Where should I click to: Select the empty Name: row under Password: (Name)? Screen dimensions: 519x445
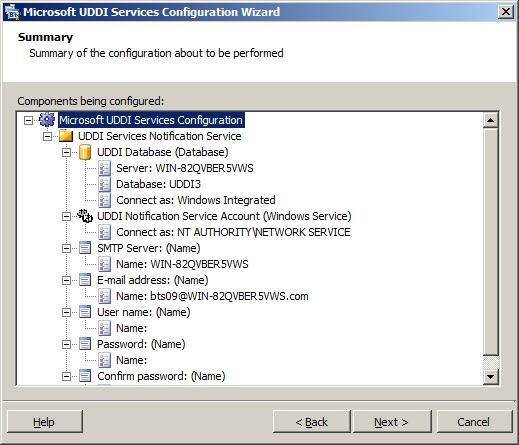(131, 360)
